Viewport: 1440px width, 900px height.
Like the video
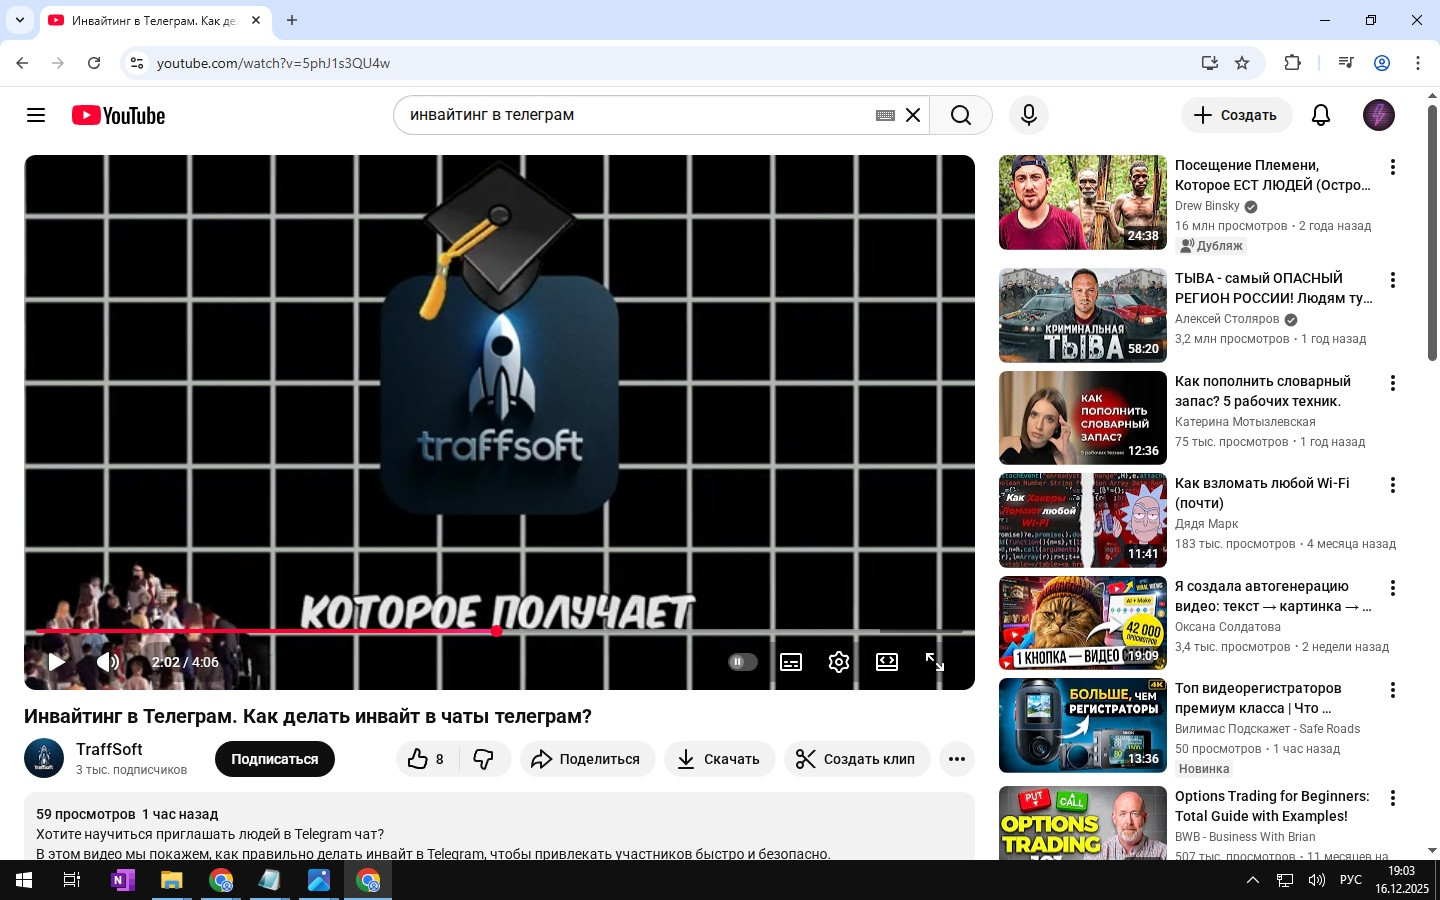427,759
